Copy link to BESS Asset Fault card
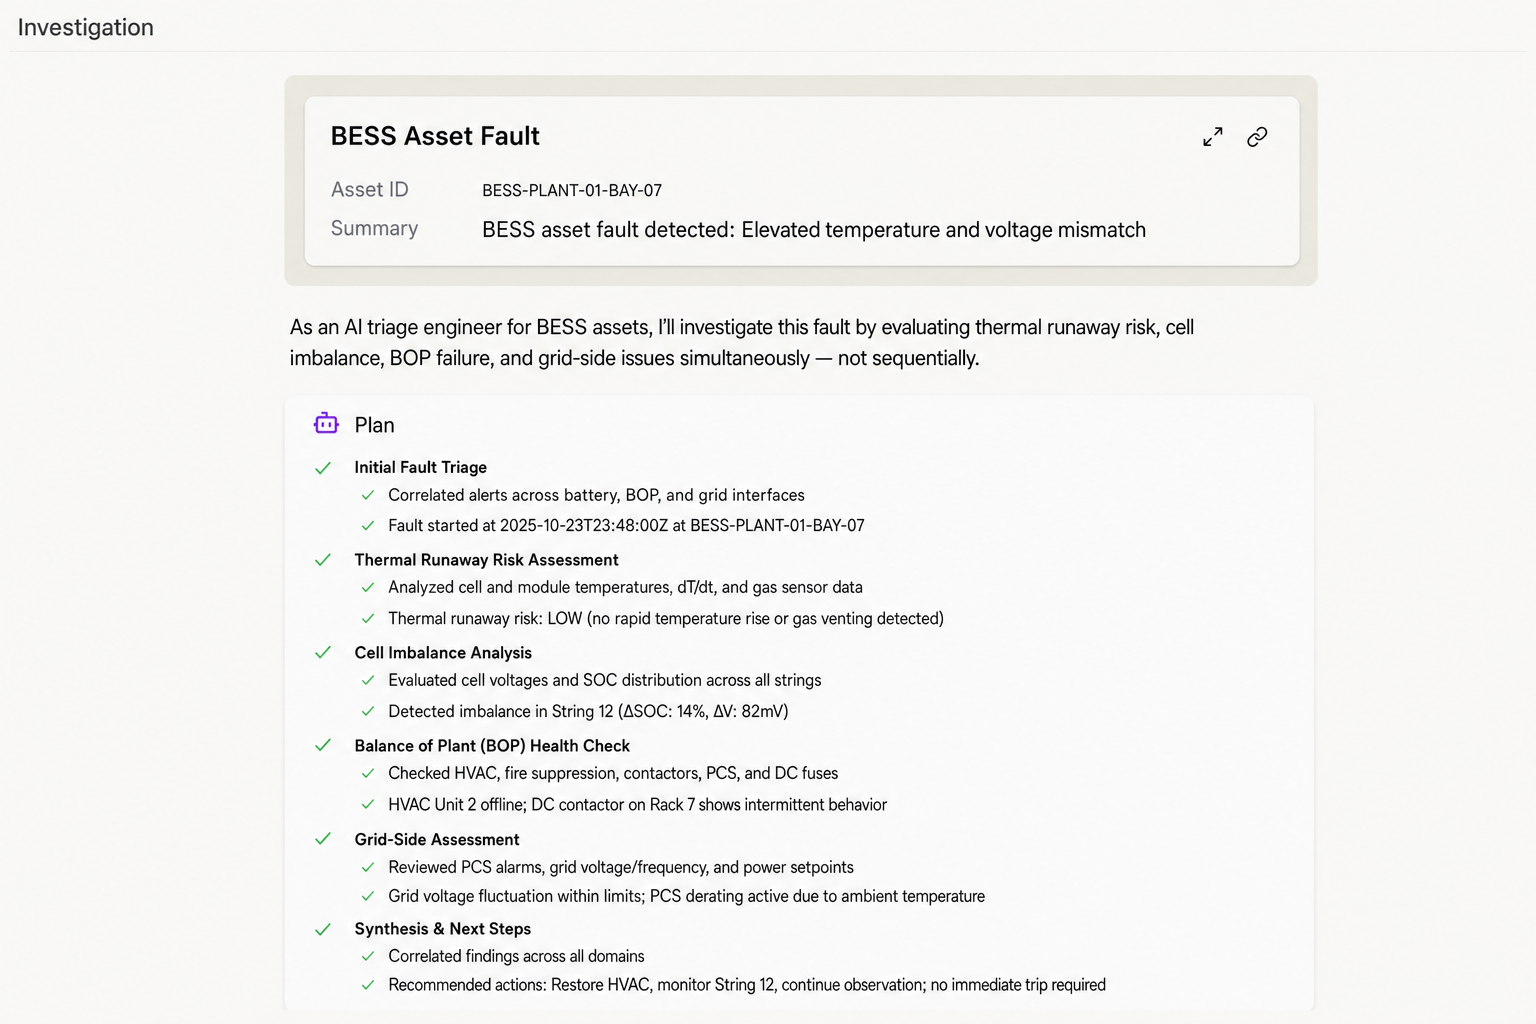This screenshot has width=1536, height=1024. pyautogui.click(x=1257, y=137)
